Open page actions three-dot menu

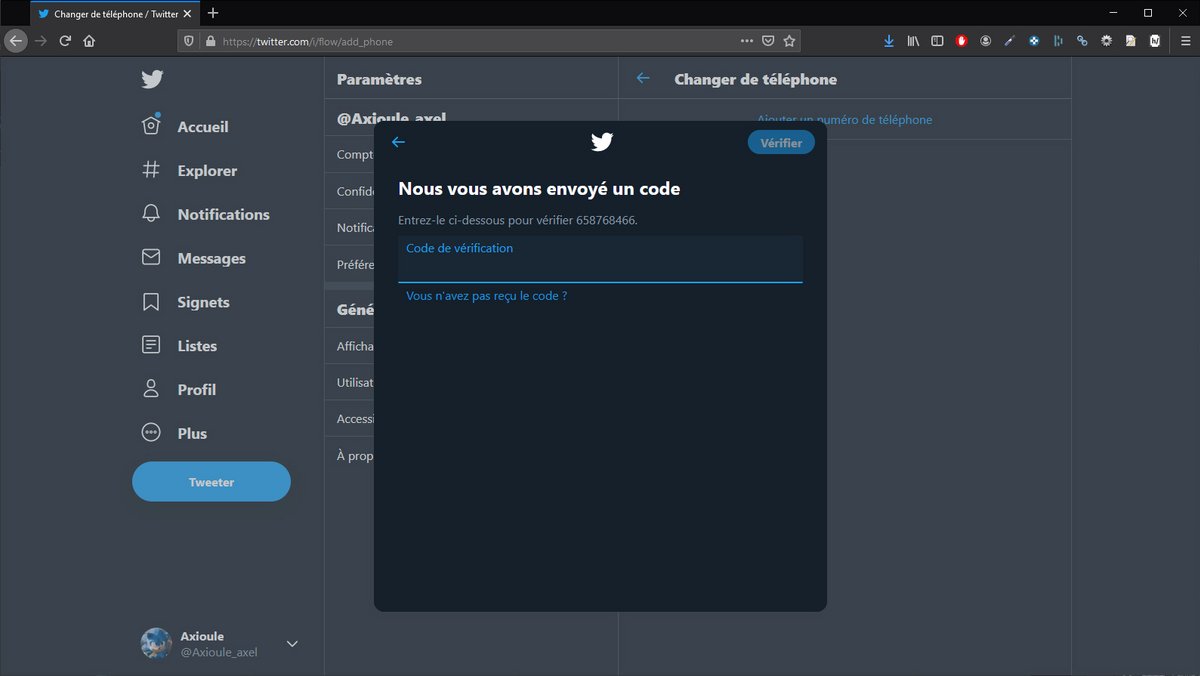[x=747, y=41]
